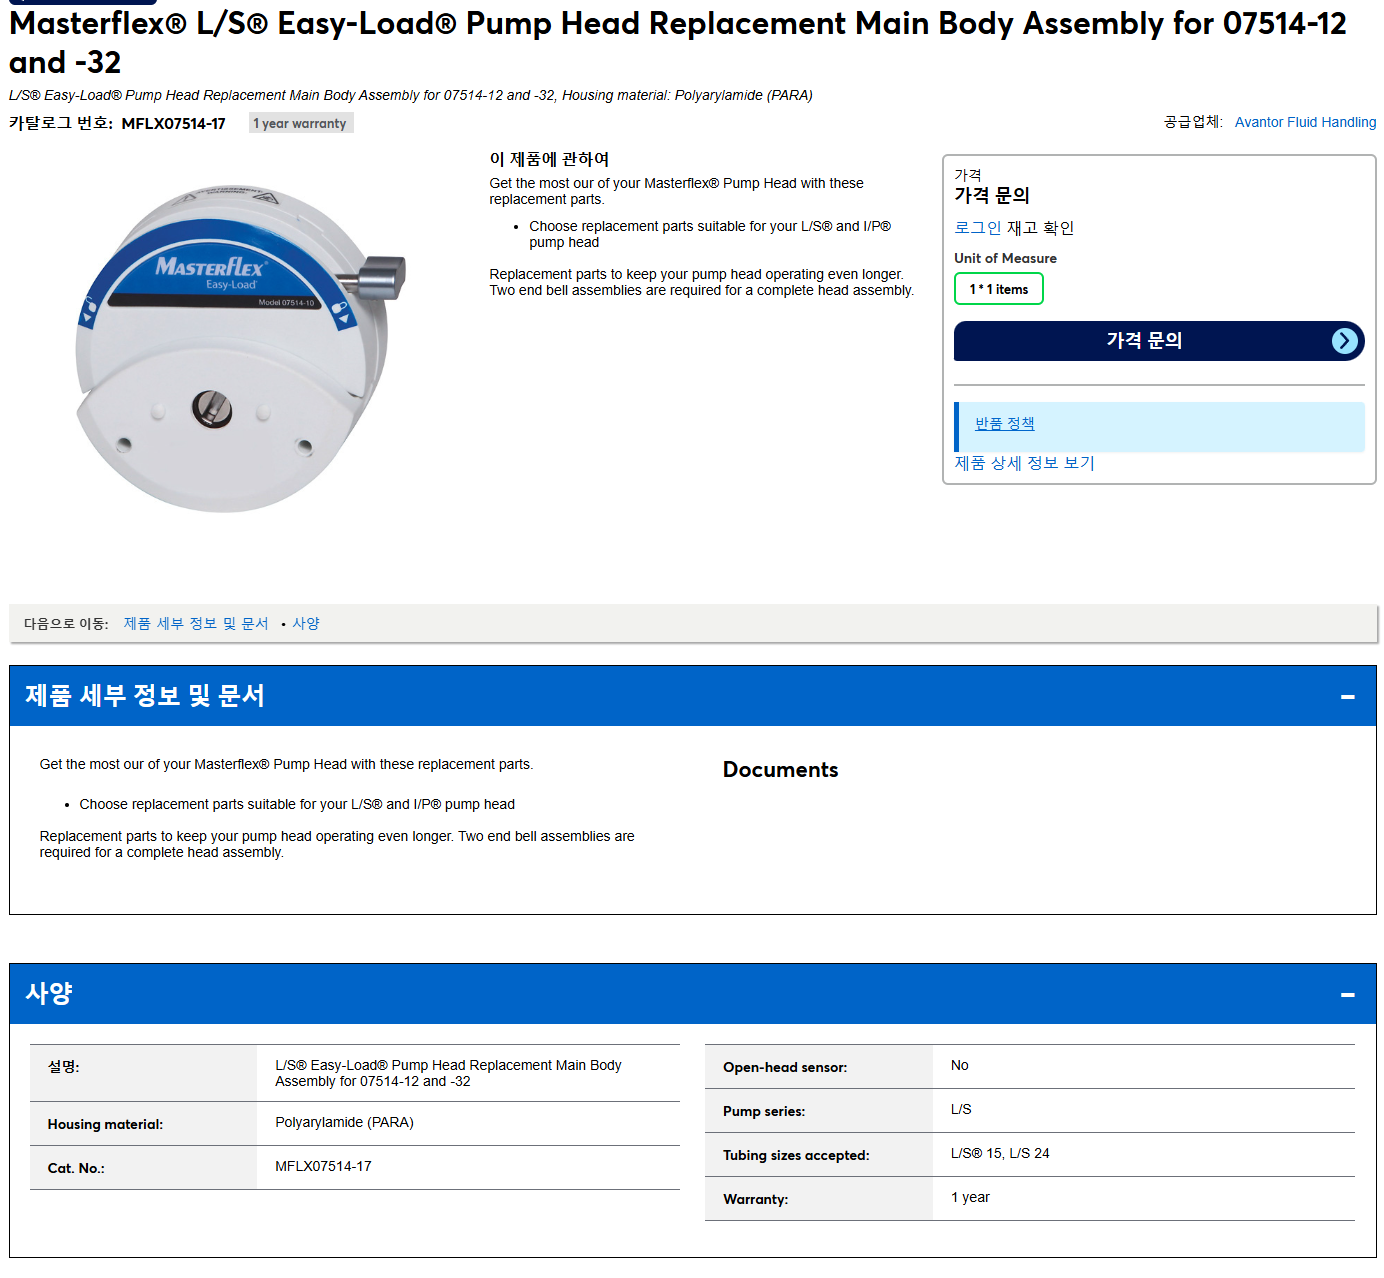Click the 로그인 link

coord(977,228)
